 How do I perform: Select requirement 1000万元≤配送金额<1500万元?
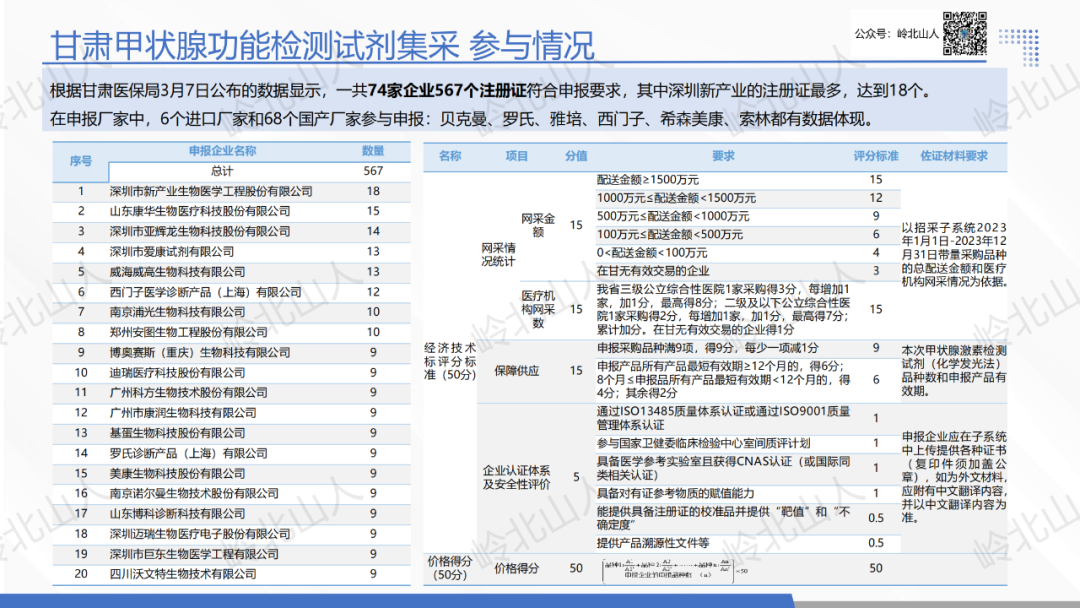(x=676, y=198)
